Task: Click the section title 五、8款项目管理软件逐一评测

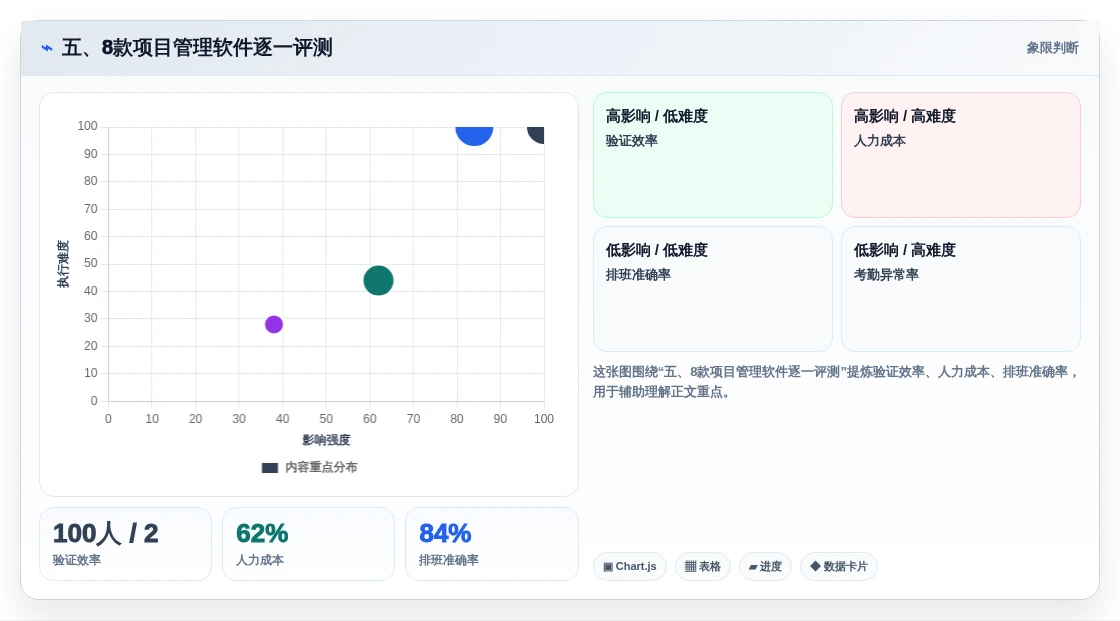Action: coord(197,48)
